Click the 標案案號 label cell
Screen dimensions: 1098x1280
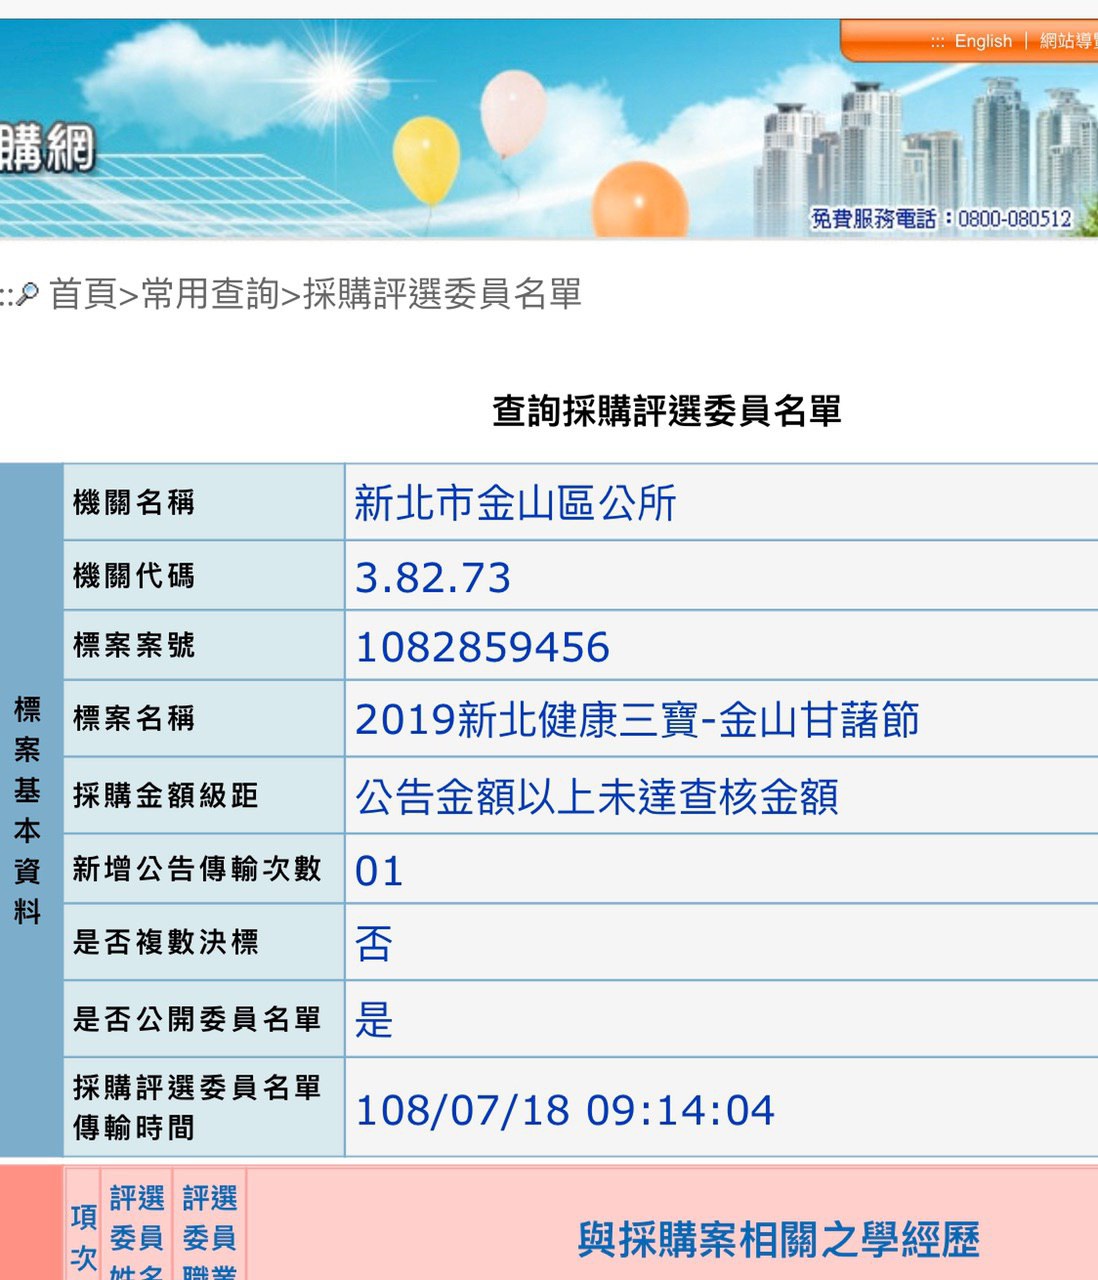click(204, 646)
